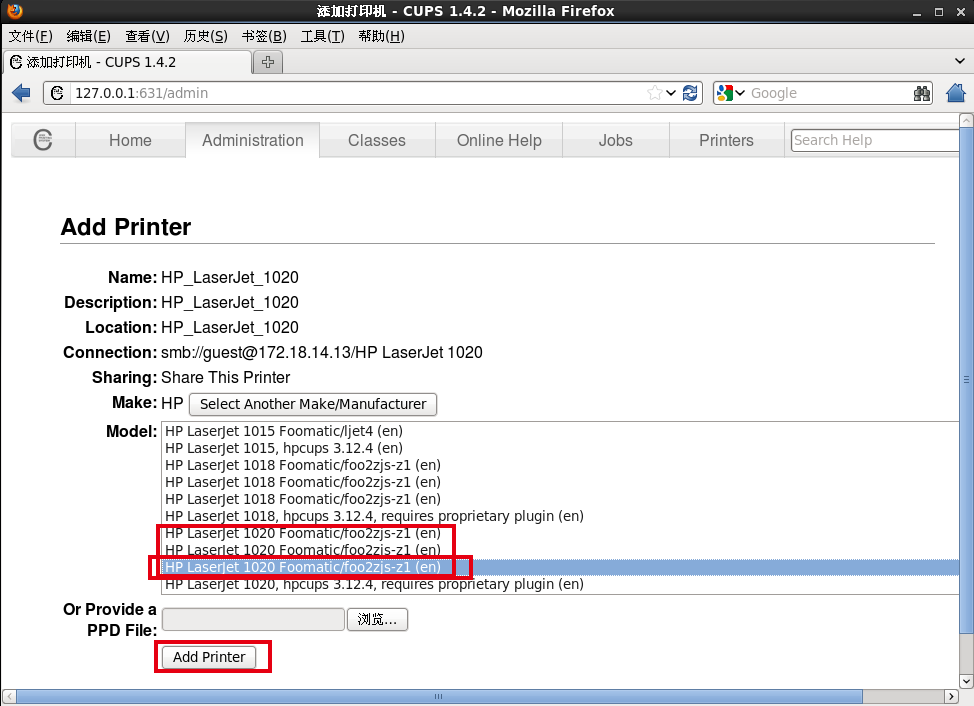Switch to the Administration tab
Viewport: 974px width, 706px height.
253,140
